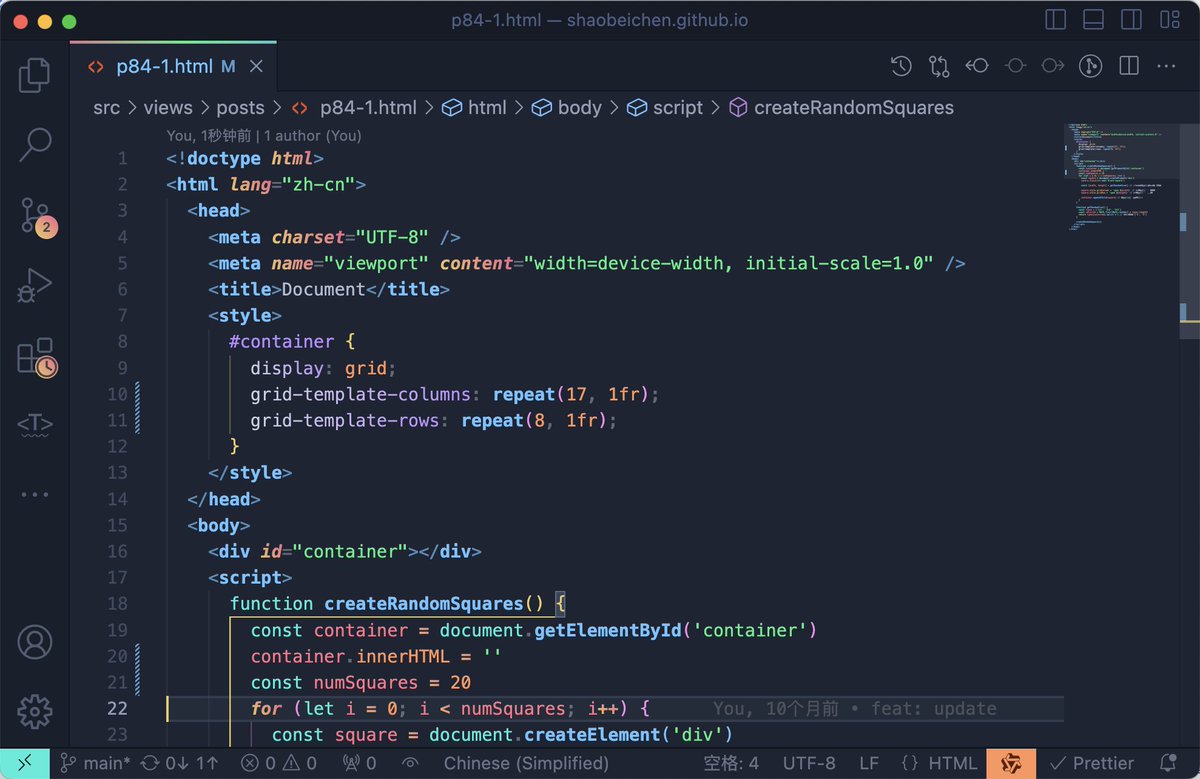The height and width of the screenshot is (779, 1200).
Task: Open the body symbol breadcrumb dropdown
Action: (x=566, y=107)
